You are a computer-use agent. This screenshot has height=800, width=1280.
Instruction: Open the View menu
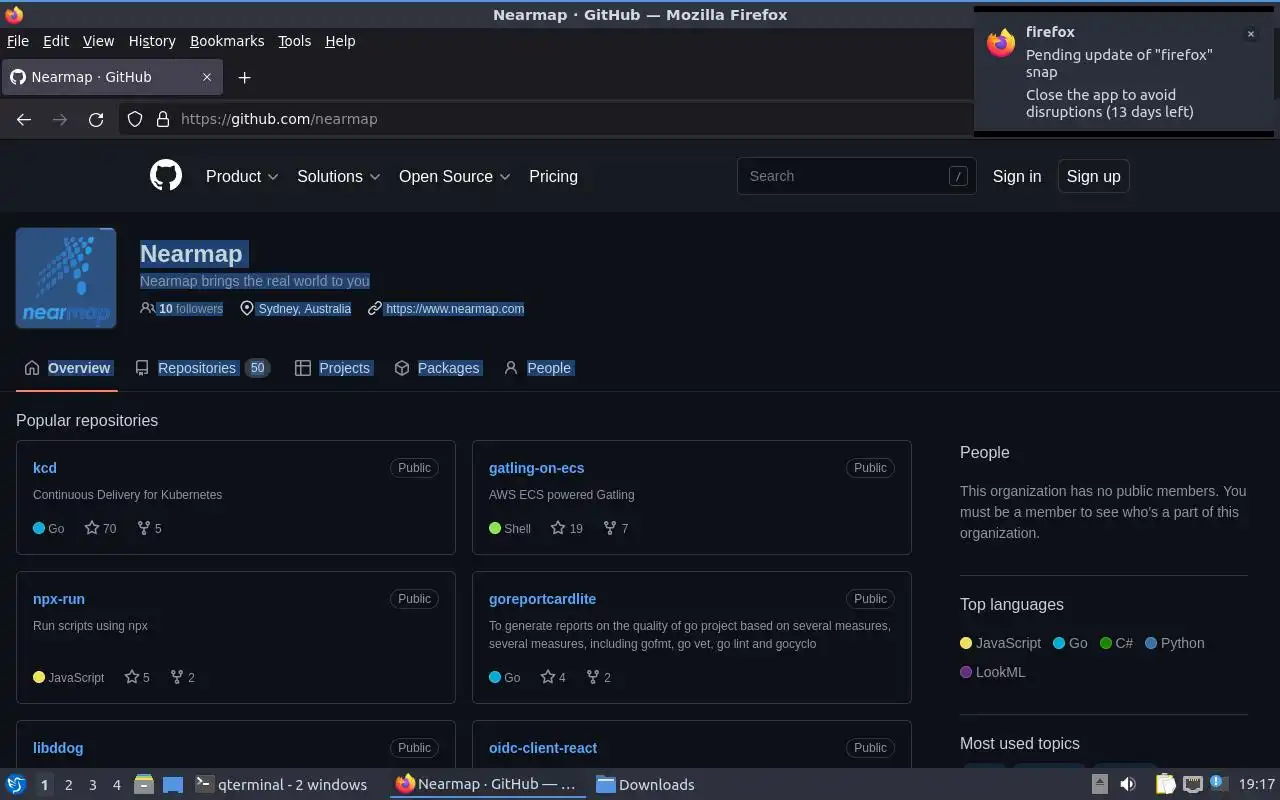[98, 41]
